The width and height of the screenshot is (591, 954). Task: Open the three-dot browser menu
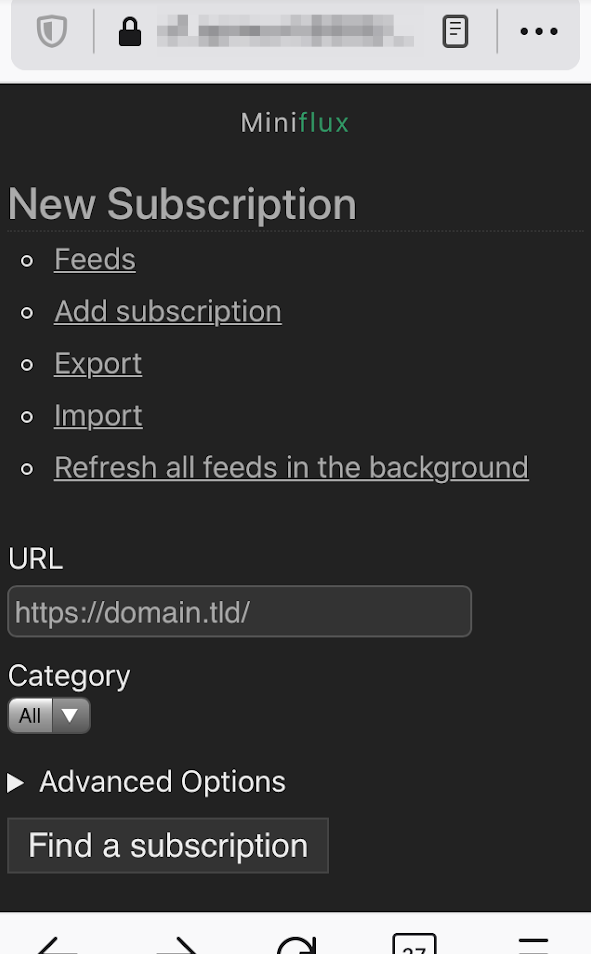tap(539, 31)
